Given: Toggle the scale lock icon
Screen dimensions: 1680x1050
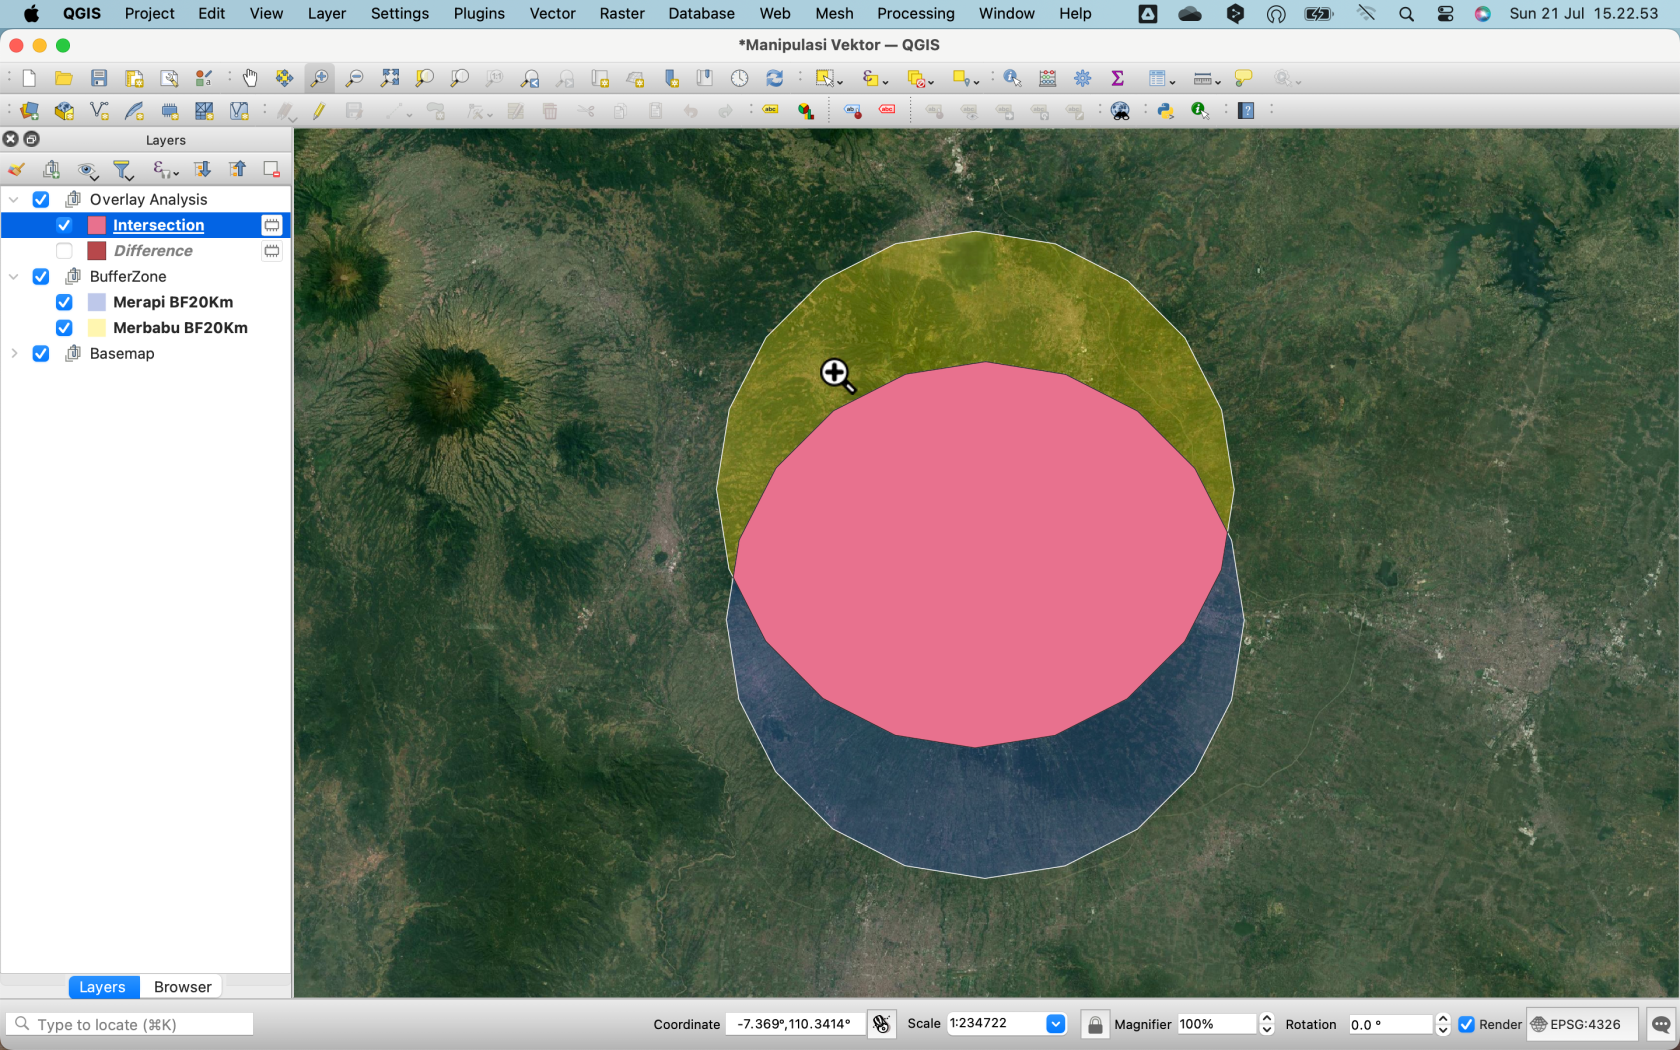Looking at the screenshot, I should (x=1095, y=1024).
